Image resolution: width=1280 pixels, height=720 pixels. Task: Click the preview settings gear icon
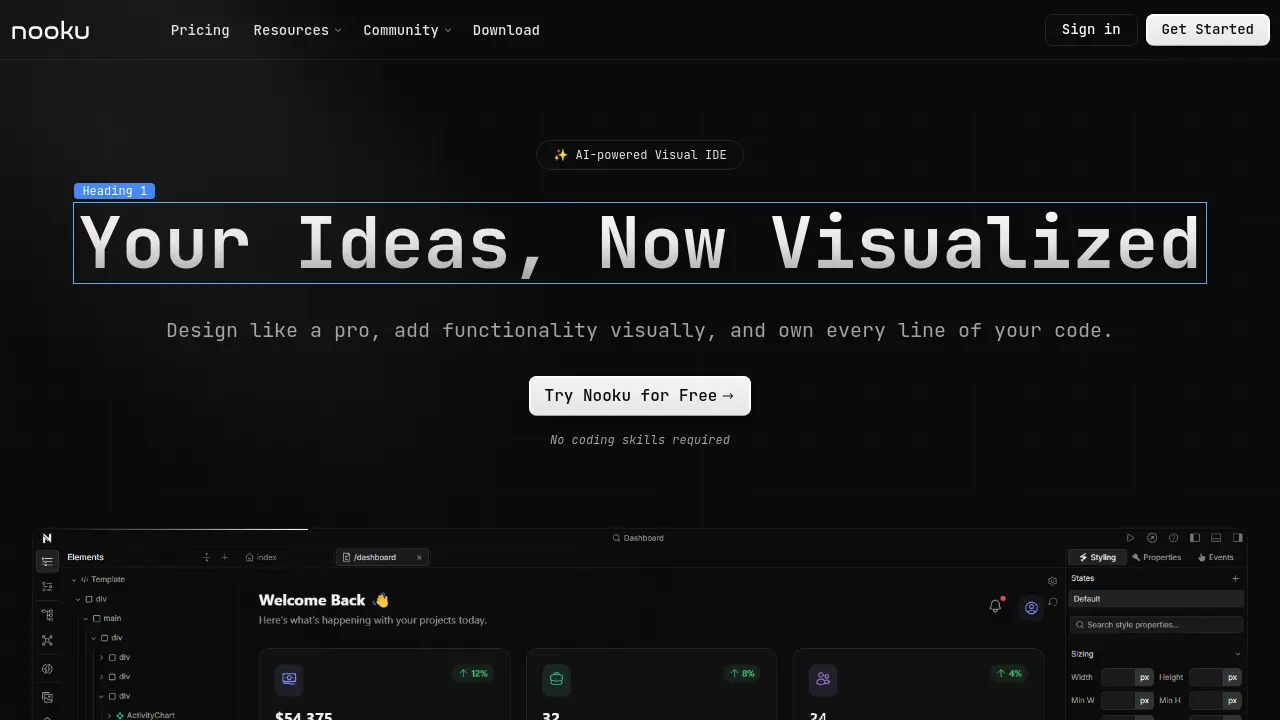[x=1052, y=581]
